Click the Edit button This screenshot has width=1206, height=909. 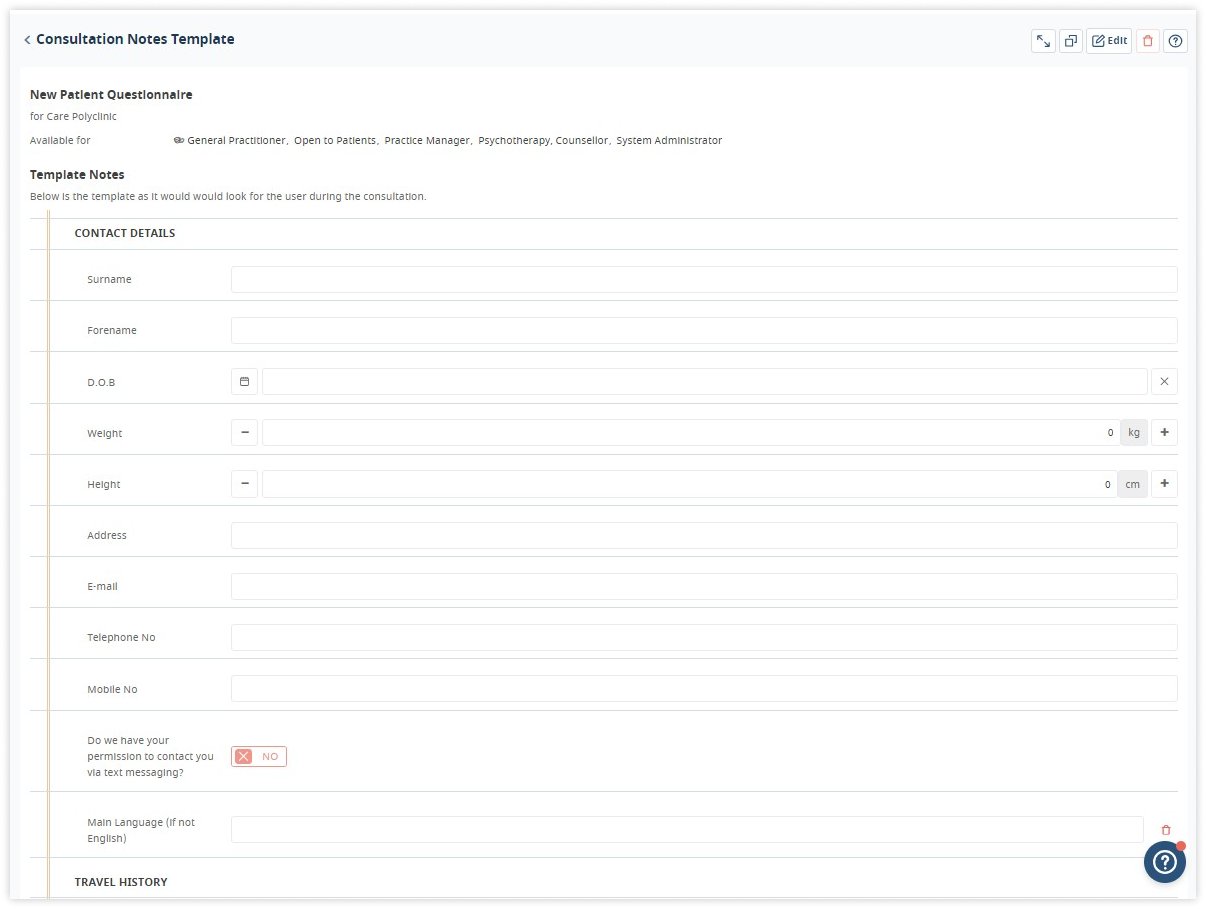coord(1109,41)
